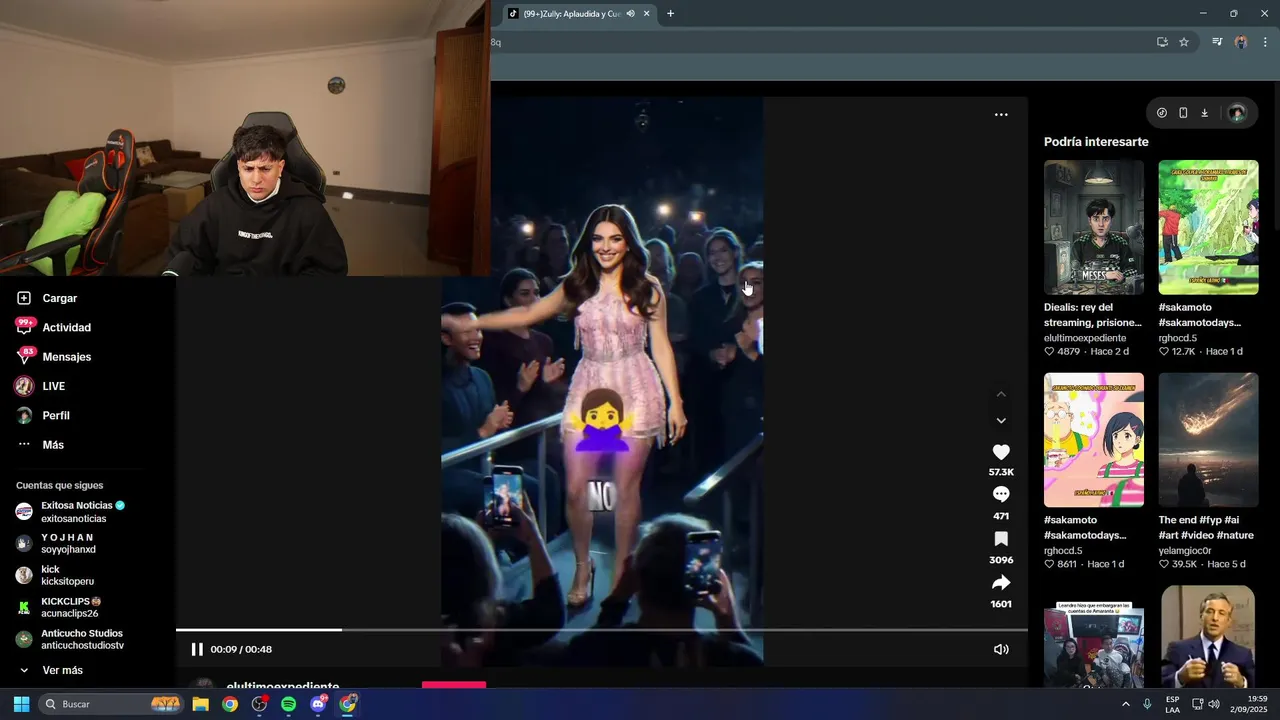
Task: Open Dealis rey del streaming thumbnail
Action: (x=1094, y=227)
